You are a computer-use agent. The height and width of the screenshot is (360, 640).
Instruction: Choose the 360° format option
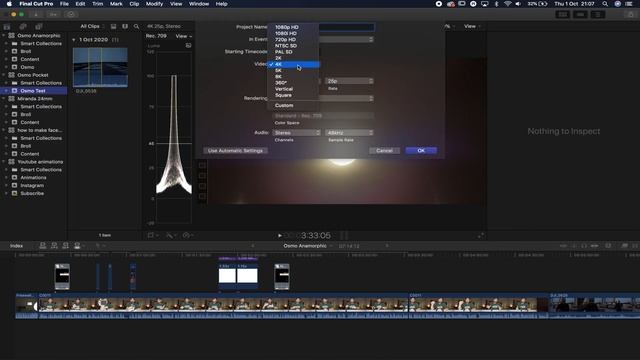coord(293,83)
